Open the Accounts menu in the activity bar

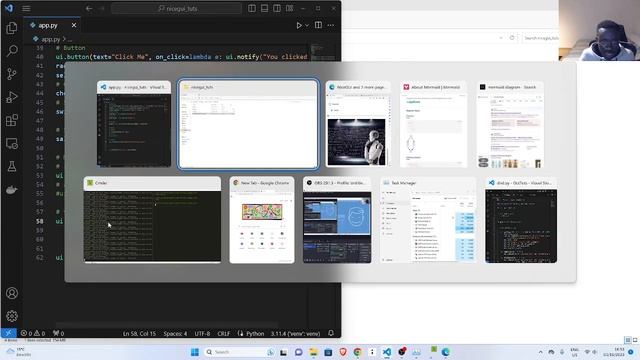pyautogui.click(x=12, y=293)
